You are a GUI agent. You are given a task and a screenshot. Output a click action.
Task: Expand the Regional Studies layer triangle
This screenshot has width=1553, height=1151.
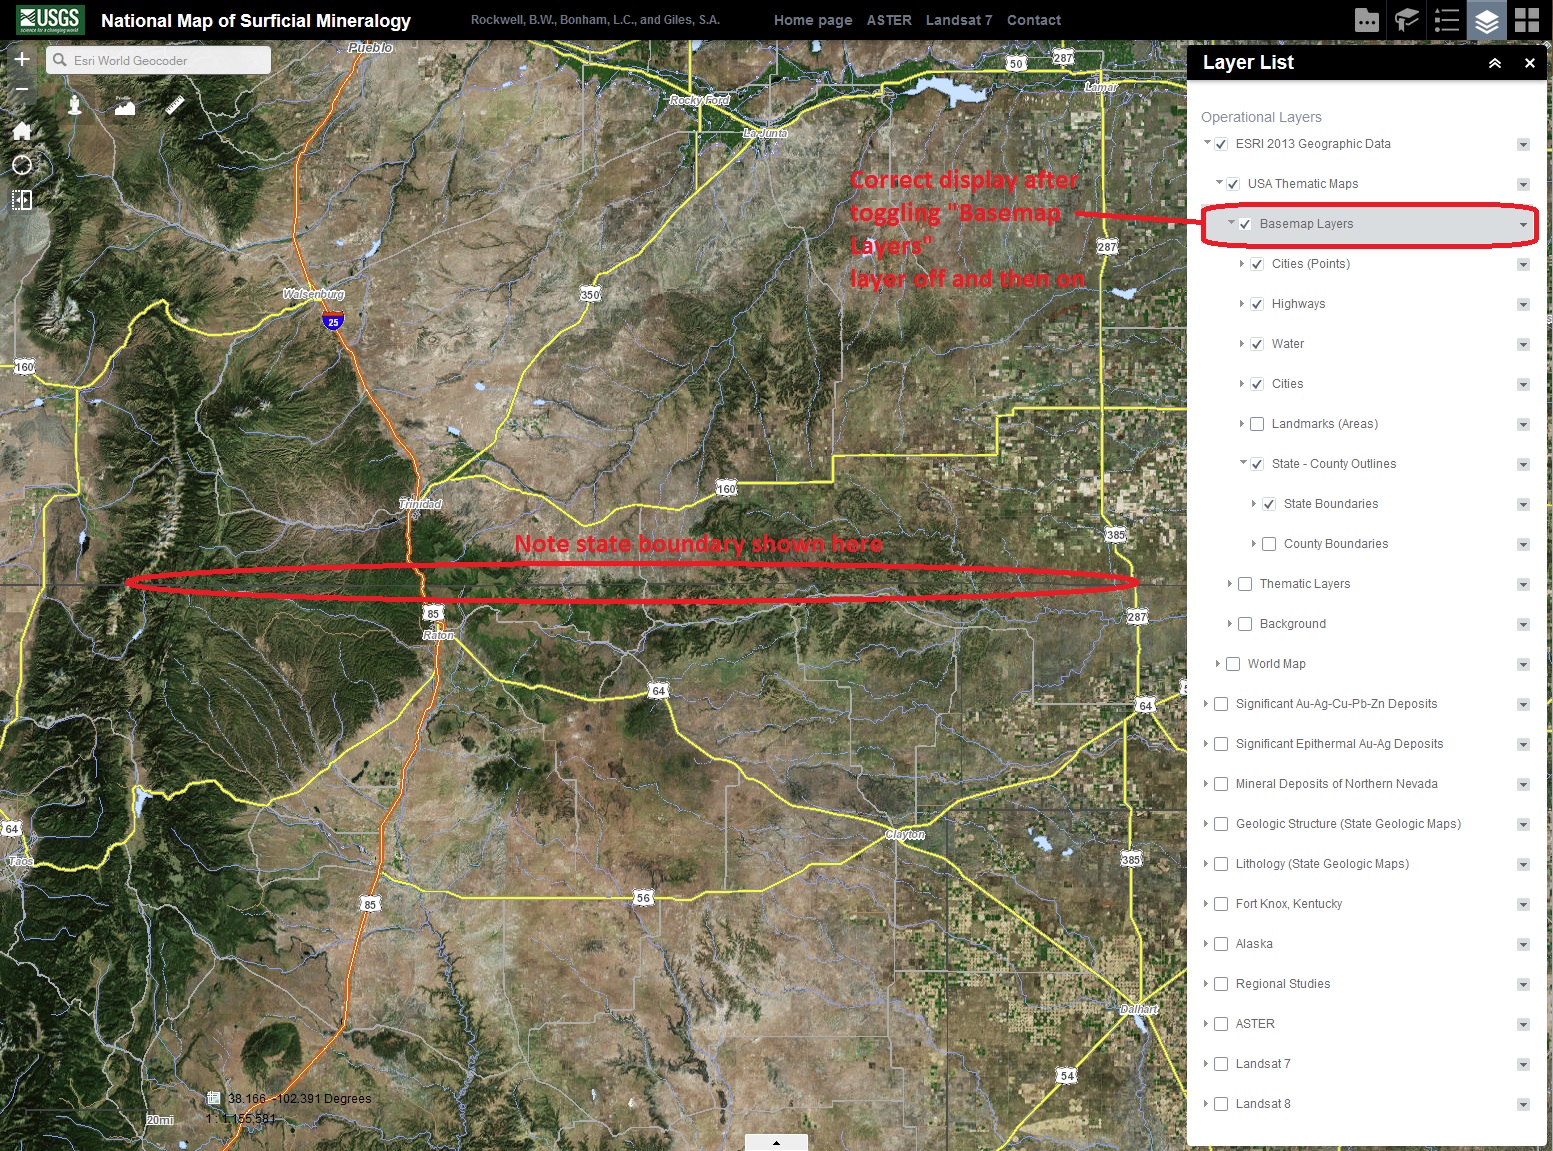pyautogui.click(x=1206, y=984)
